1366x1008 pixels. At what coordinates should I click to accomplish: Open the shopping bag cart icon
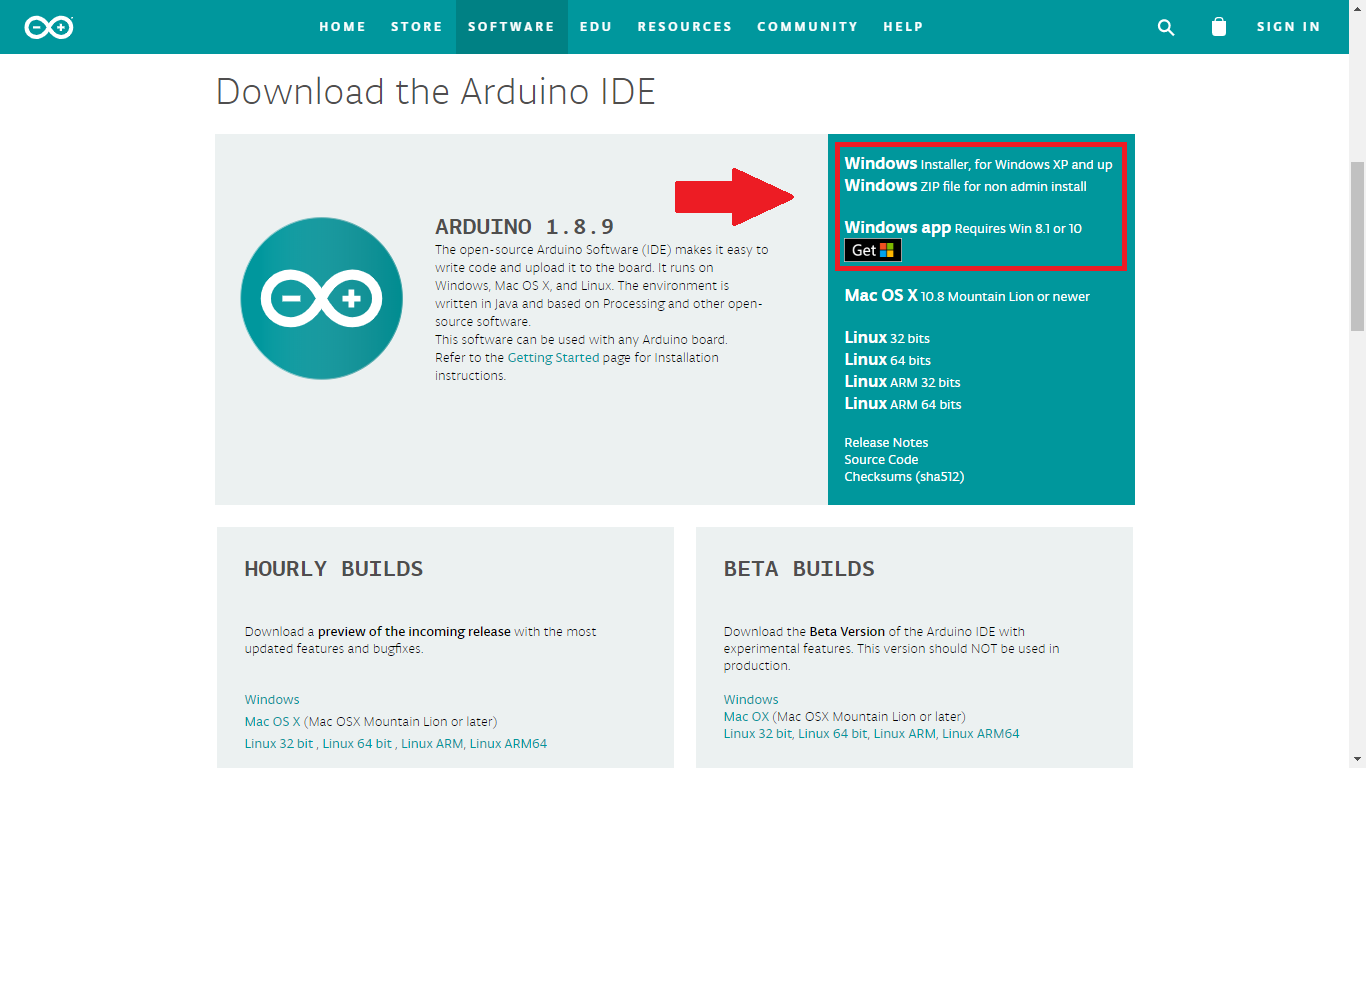(1218, 27)
